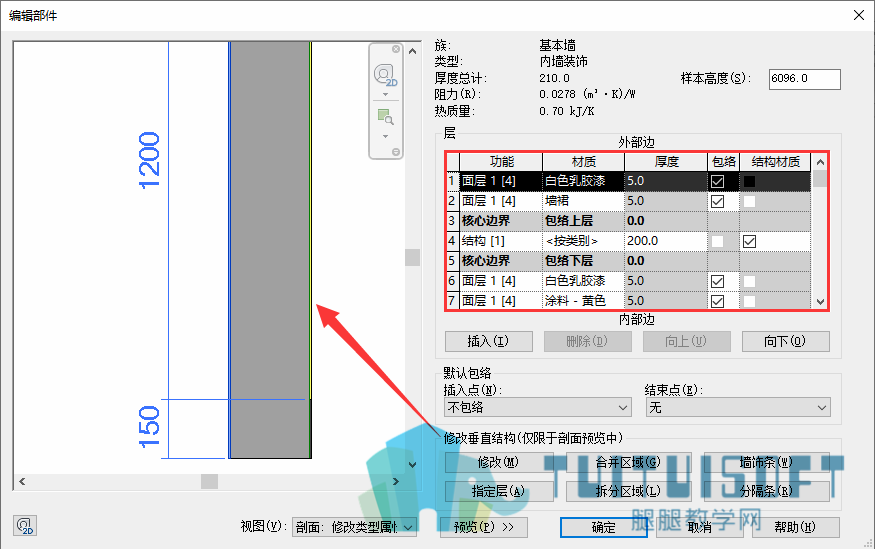
Task: Click the 功能 column header
Action: pos(501,162)
